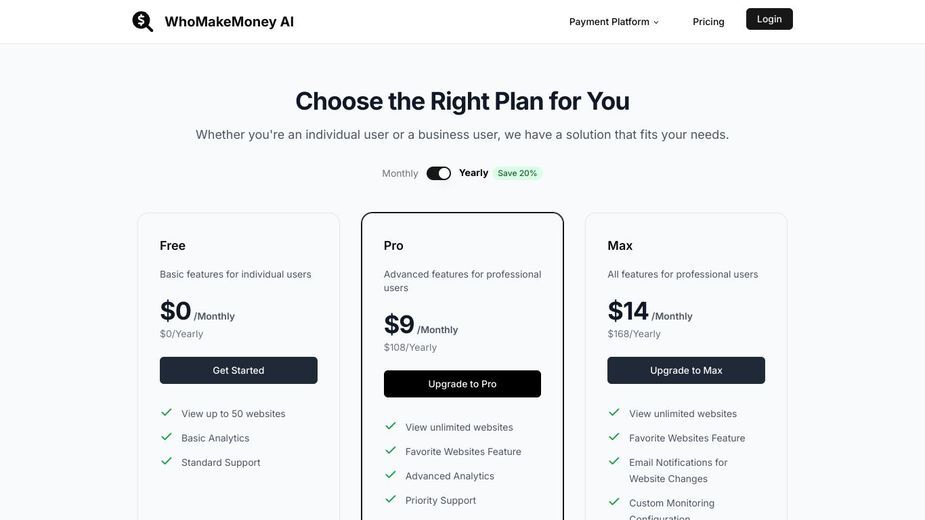Select the Monthly billing label
The width and height of the screenshot is (925, 520).
pos(400,174)
